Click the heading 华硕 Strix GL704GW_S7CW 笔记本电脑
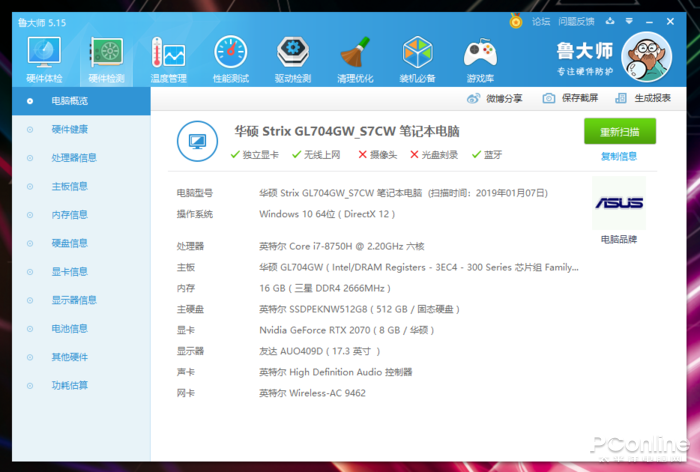Viewport: 700px width, 472px height. (347, 131)
